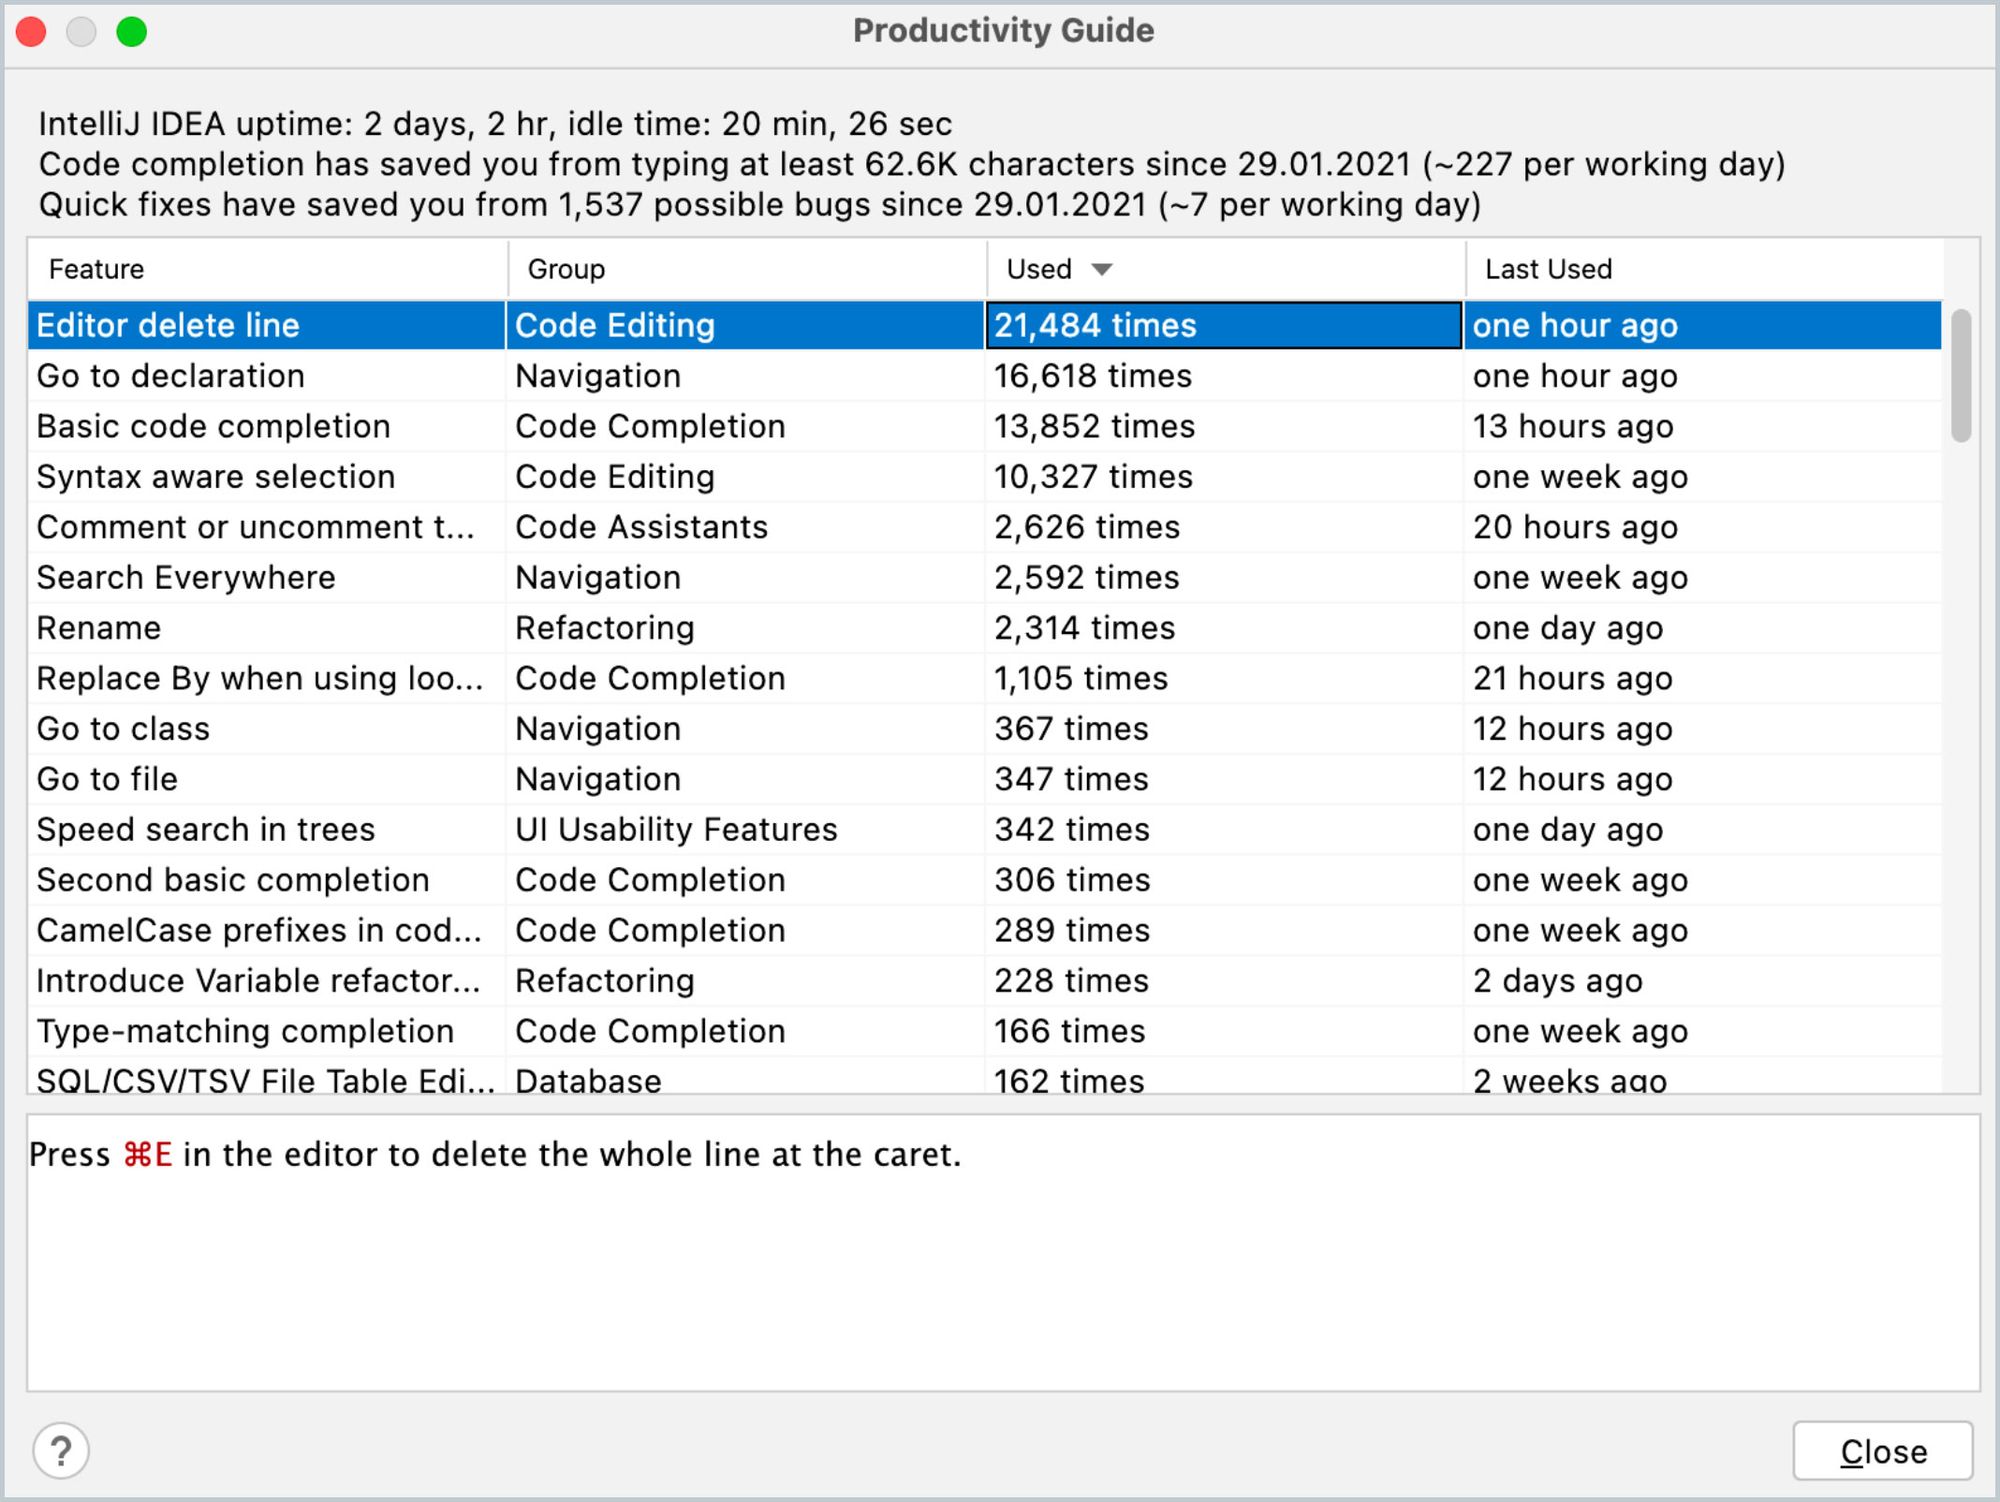
Task: Select the Rename feature row
Action: click(x=985, y=628)
